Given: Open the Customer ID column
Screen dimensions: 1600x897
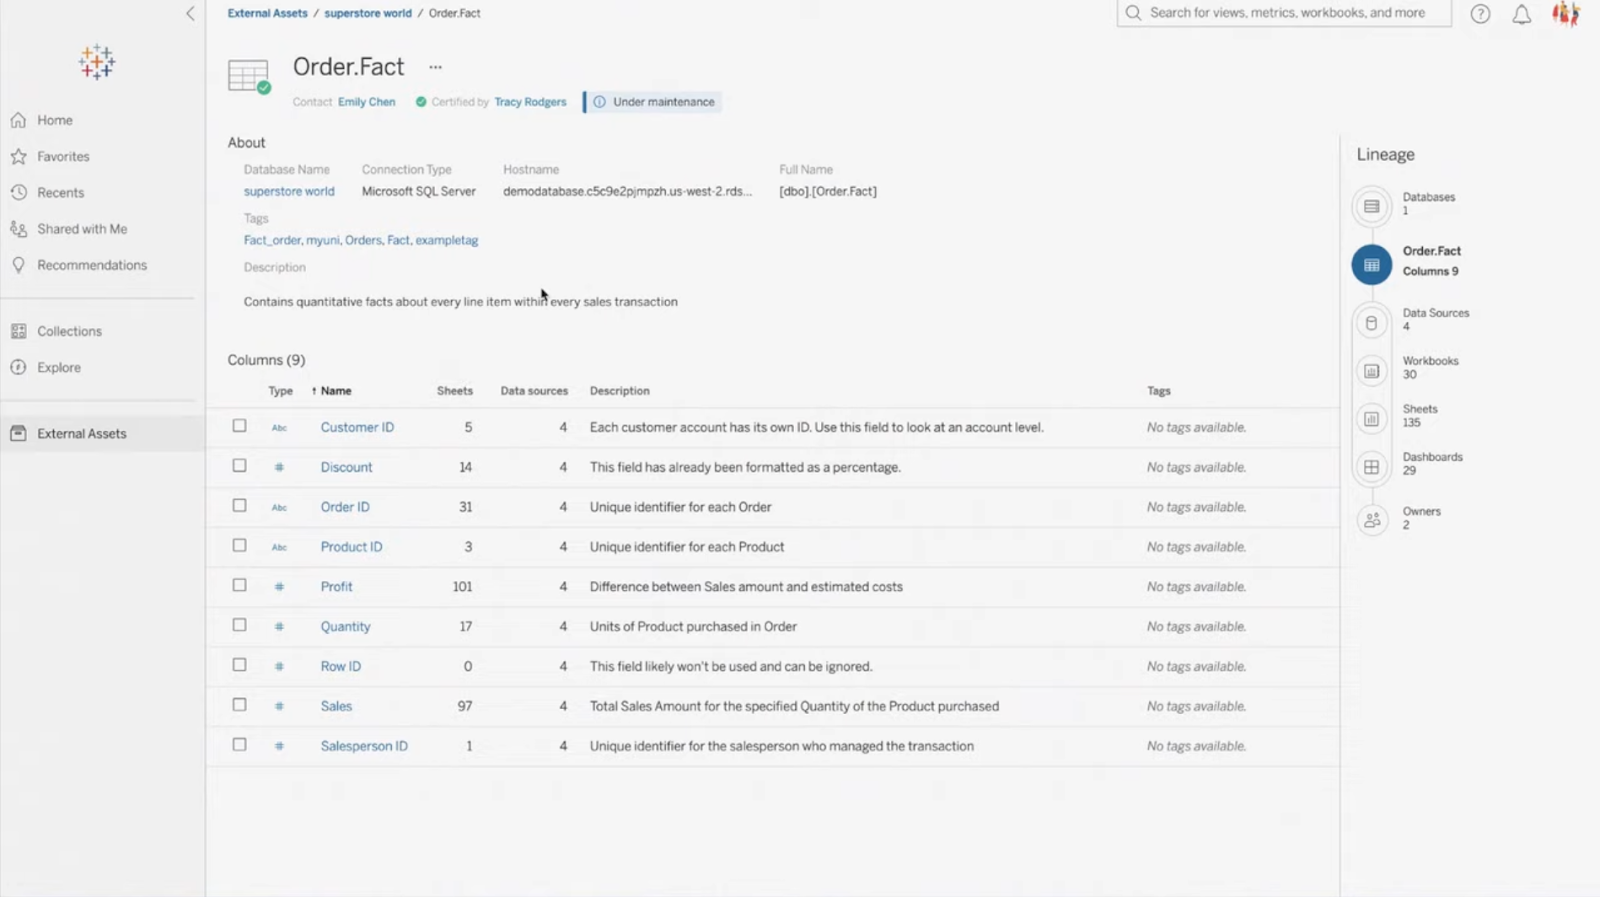Looking at the screenshot, I should [357, 427].
